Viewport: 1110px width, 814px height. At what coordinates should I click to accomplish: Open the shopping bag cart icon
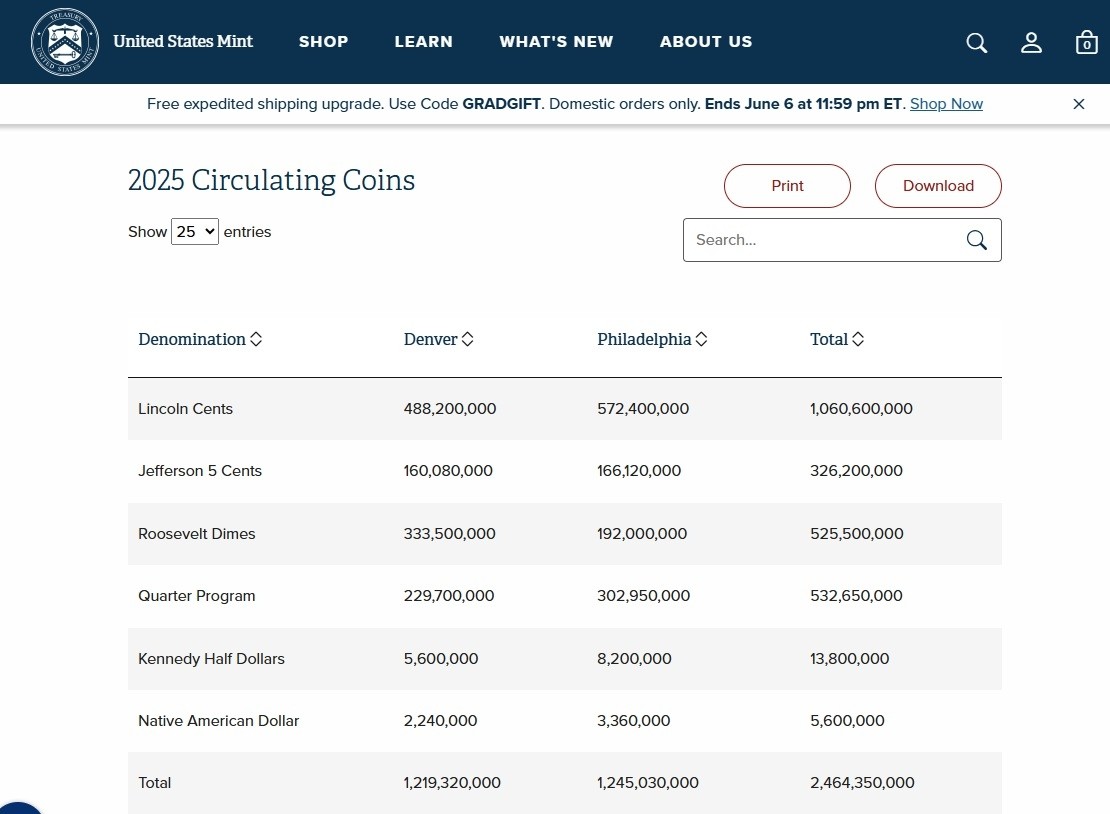1086,42
